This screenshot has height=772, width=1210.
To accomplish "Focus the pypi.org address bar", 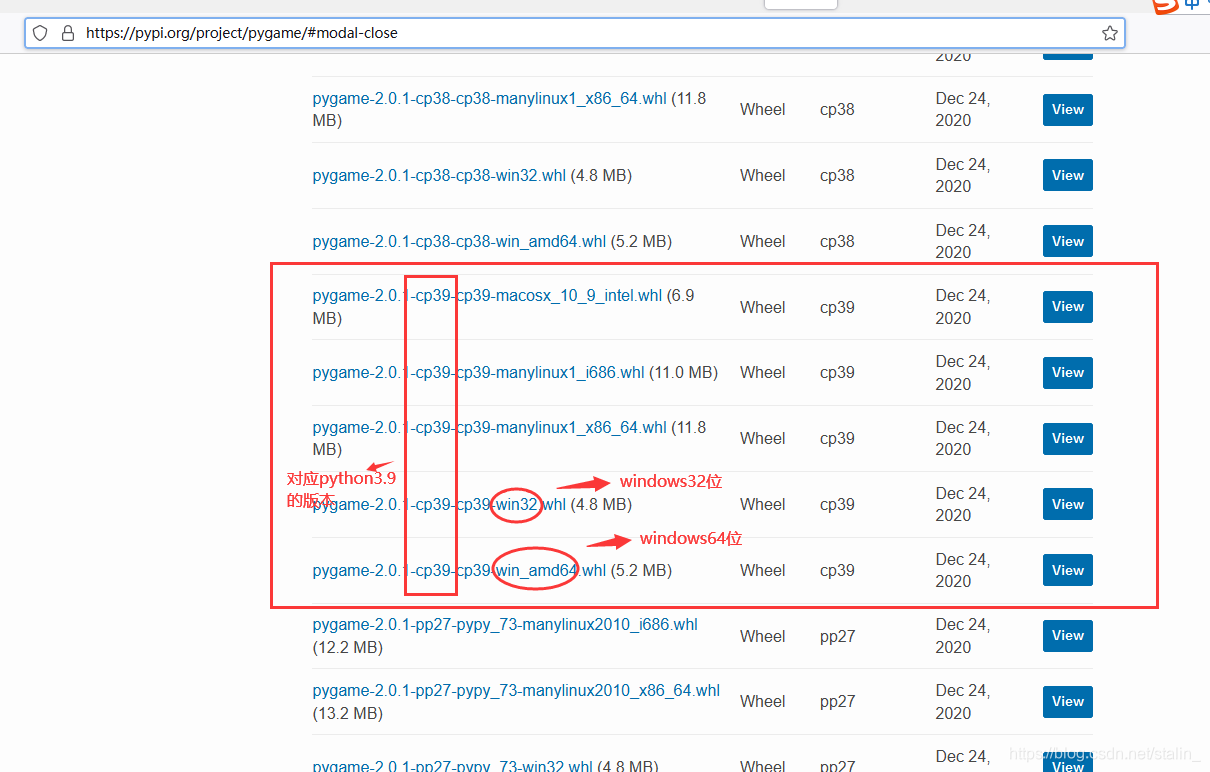I will coord(575,33).
